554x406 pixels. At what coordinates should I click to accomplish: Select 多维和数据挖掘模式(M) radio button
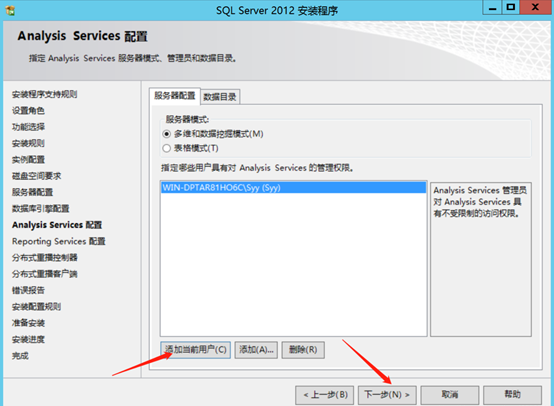[x=213, y=134]
